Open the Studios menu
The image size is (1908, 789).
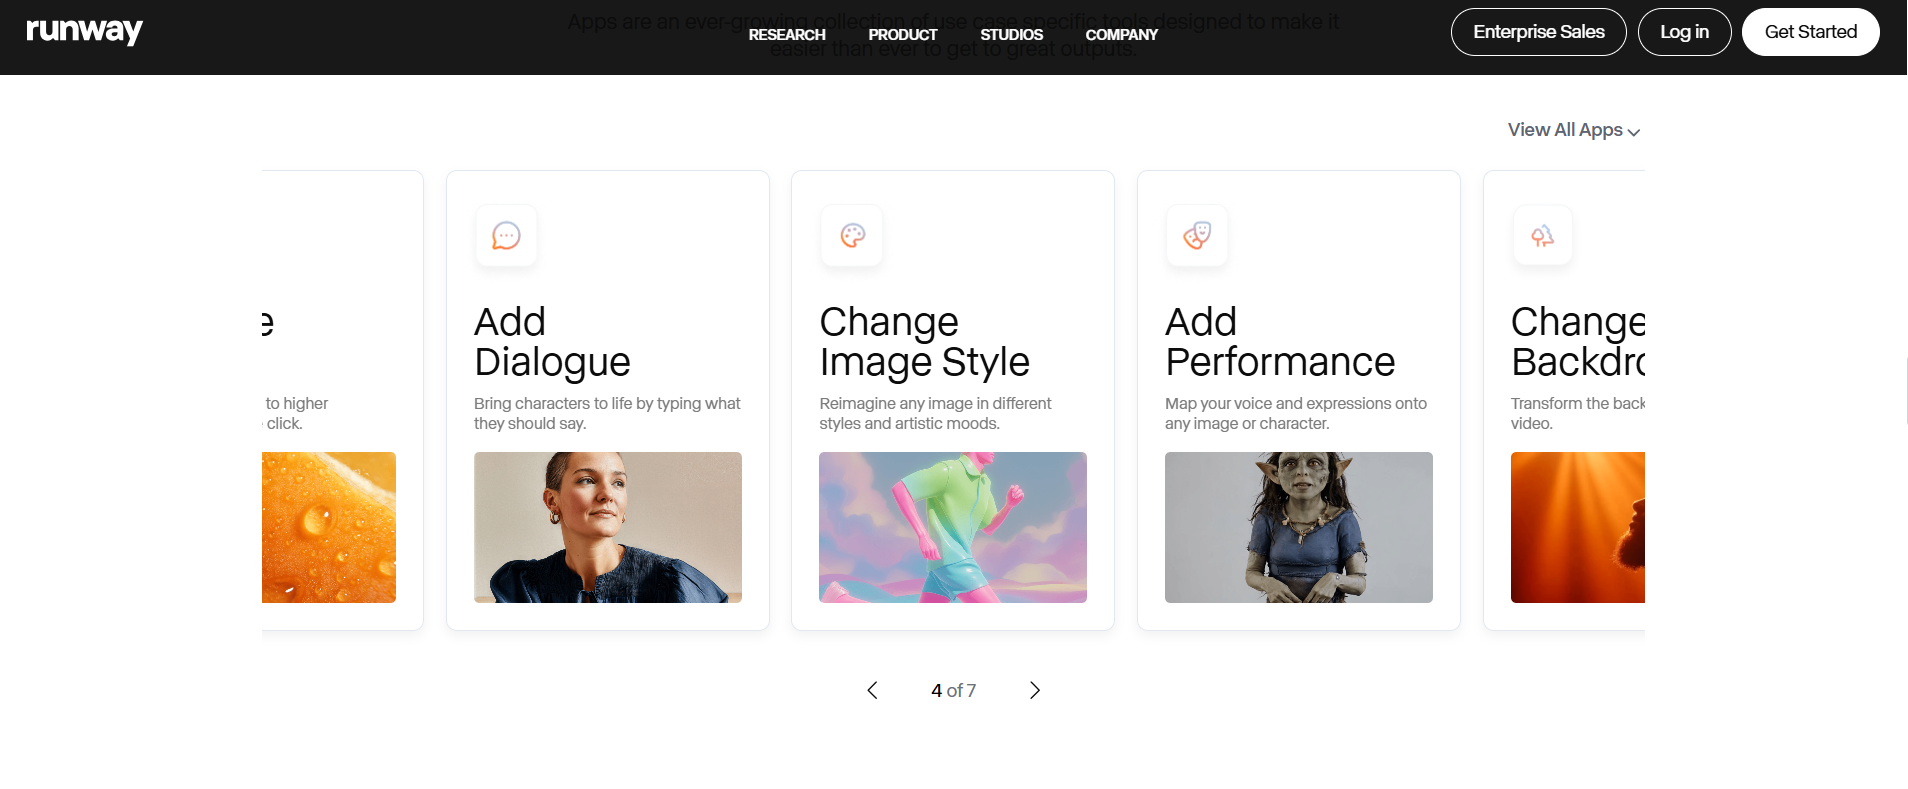pos(1011,34)
